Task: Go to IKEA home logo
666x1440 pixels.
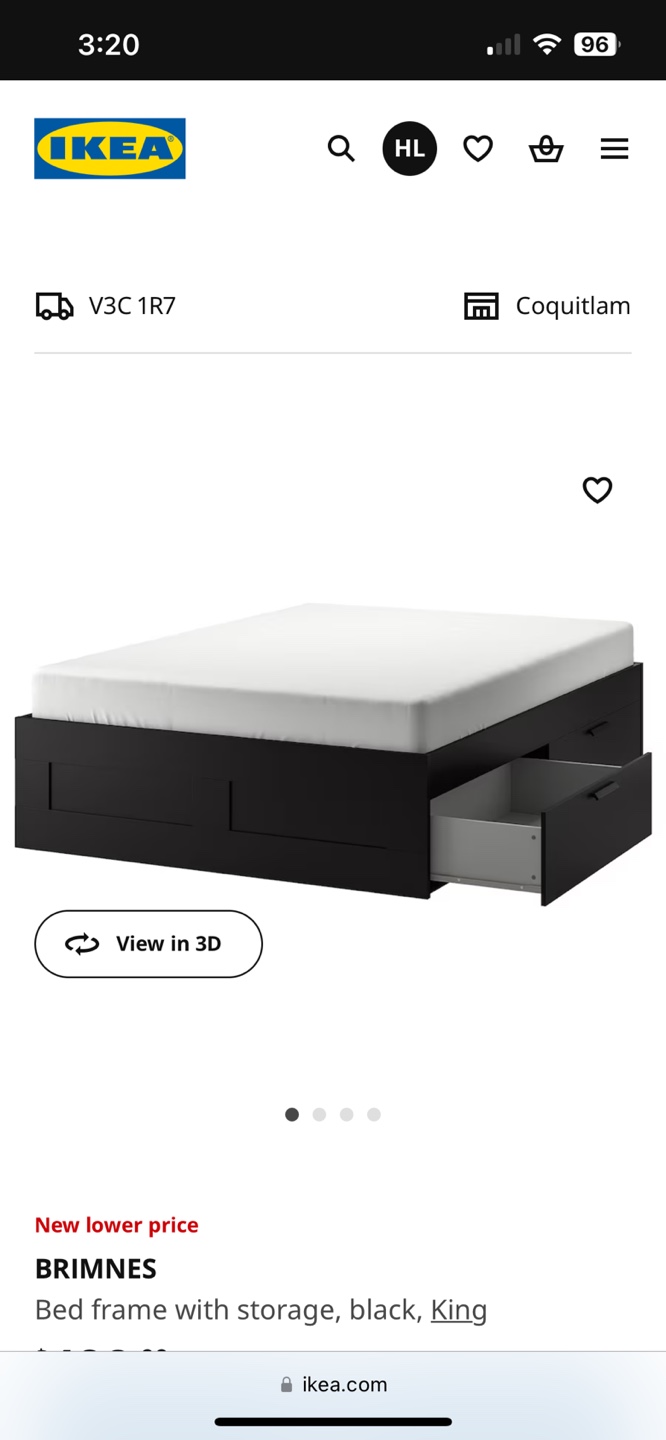Action: tap(110, 149)
